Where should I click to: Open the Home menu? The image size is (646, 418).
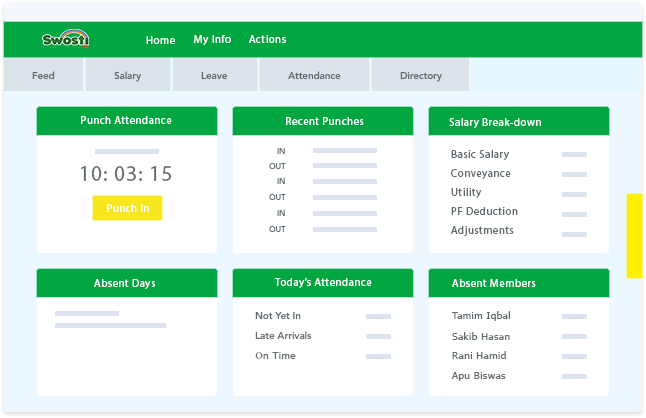coord(160,40)
